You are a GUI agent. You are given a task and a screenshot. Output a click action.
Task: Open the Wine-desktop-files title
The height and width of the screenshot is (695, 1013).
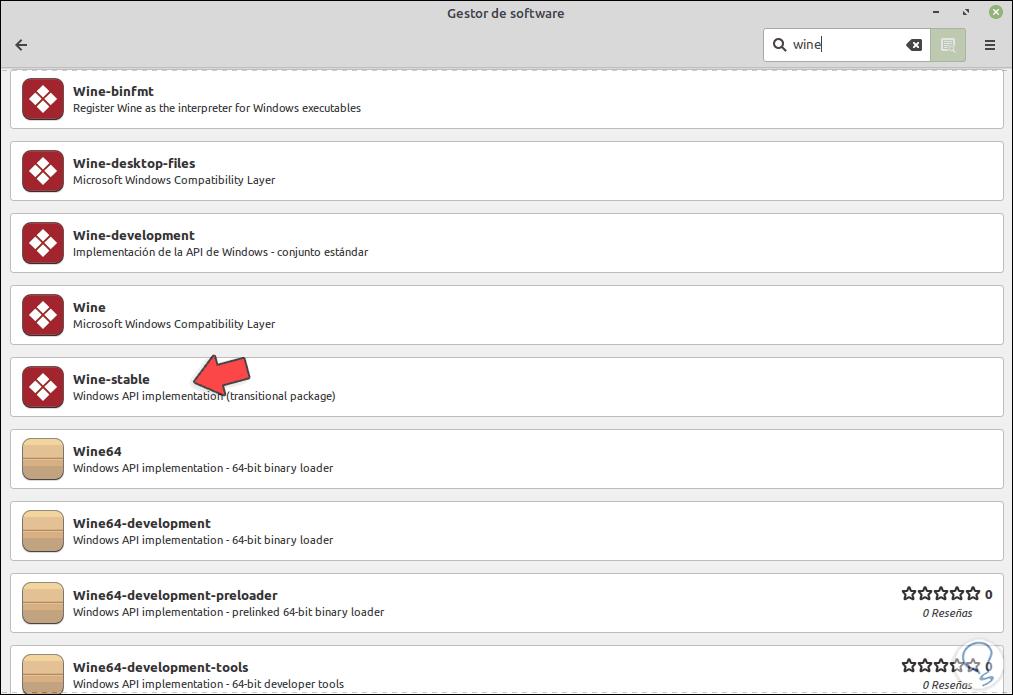134,163
